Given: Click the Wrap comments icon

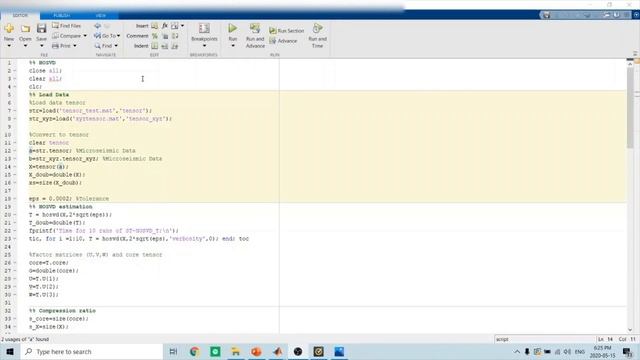Looking at the screenshot, I should (175, 36).
